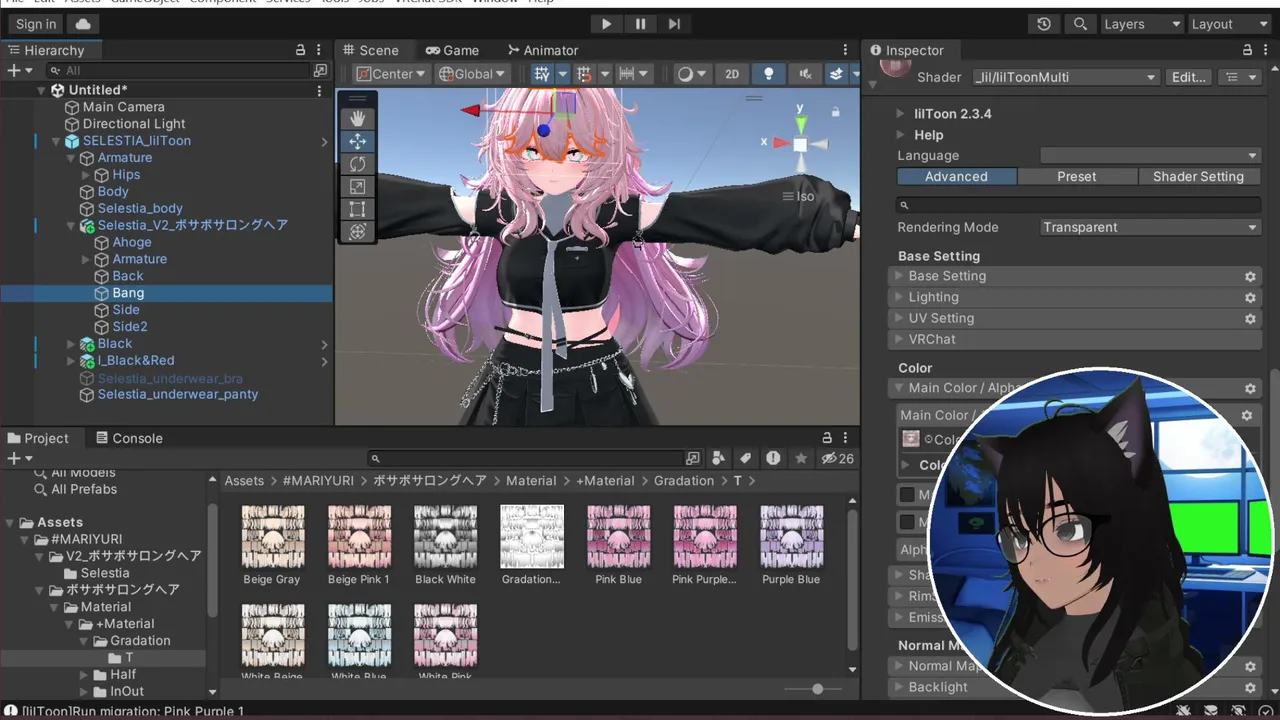Open the Global rotation dropdown
The width and height of the screenshot is (1280, 720).
tap(473, 74)
